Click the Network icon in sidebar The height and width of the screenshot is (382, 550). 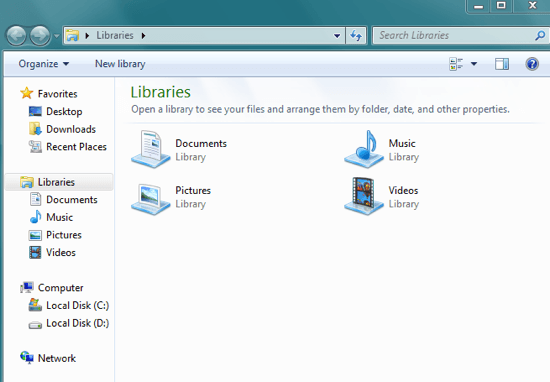[27, 358]
